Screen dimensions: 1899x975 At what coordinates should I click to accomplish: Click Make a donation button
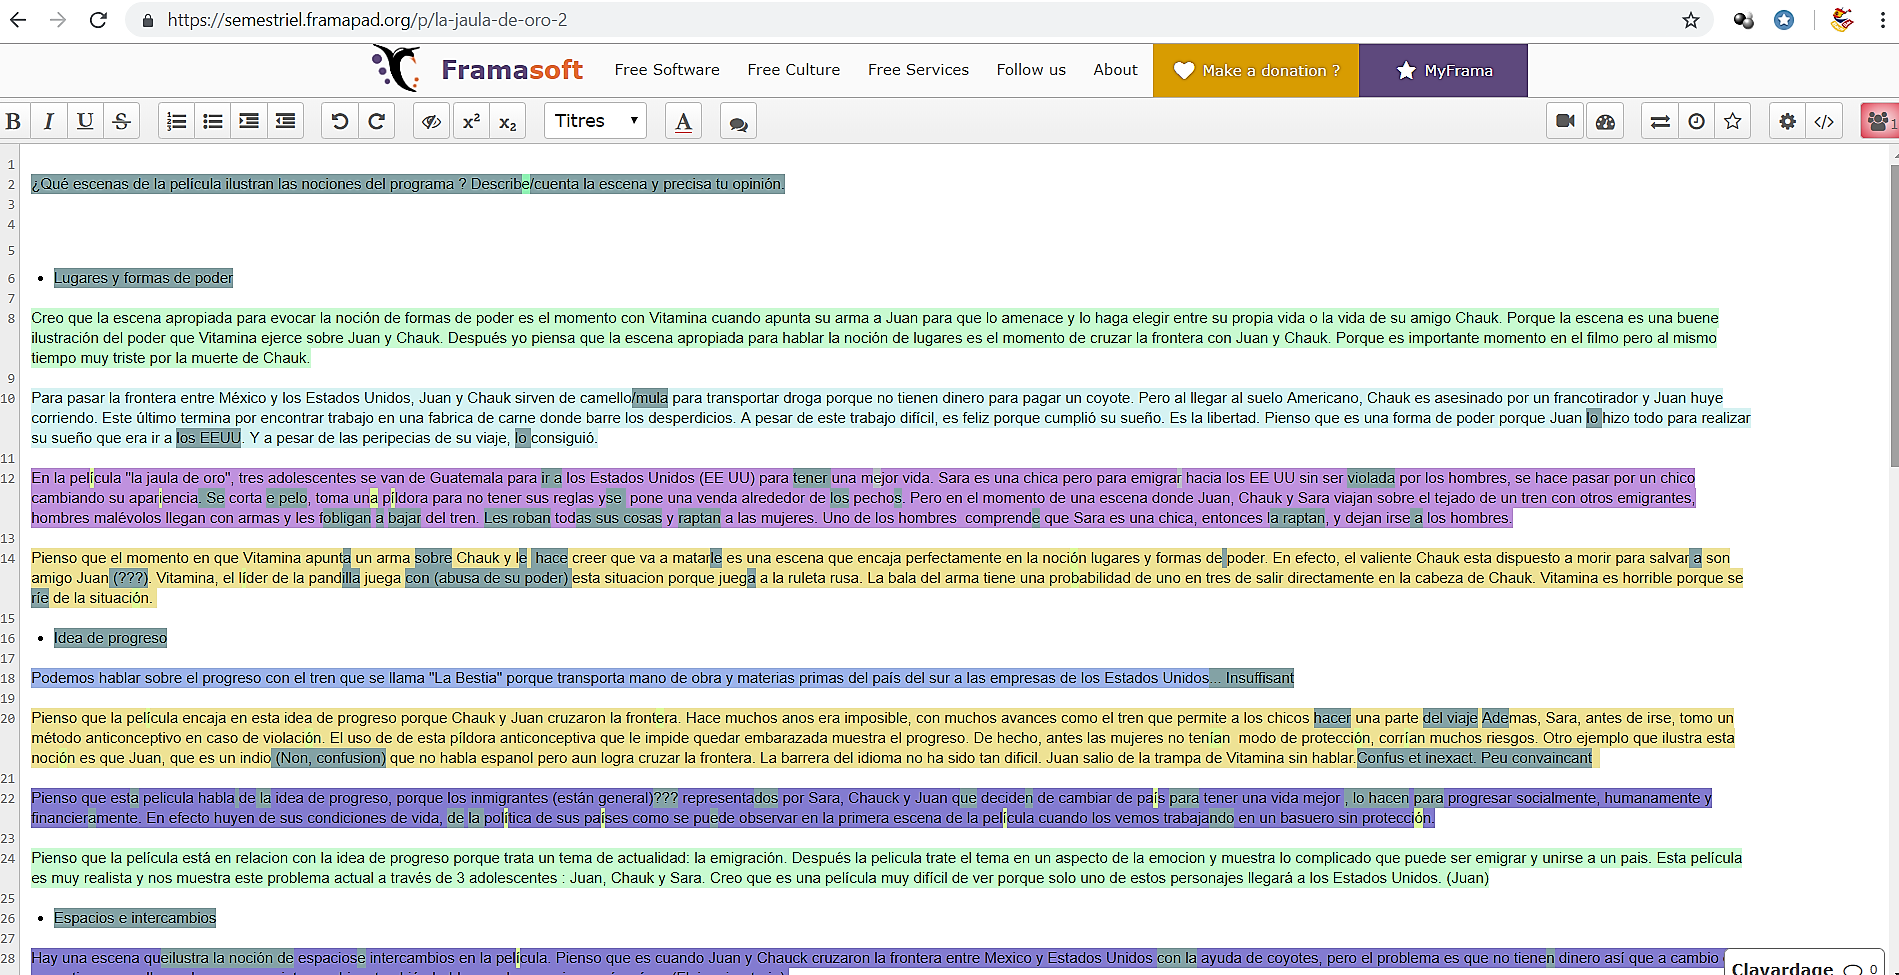1256,71
